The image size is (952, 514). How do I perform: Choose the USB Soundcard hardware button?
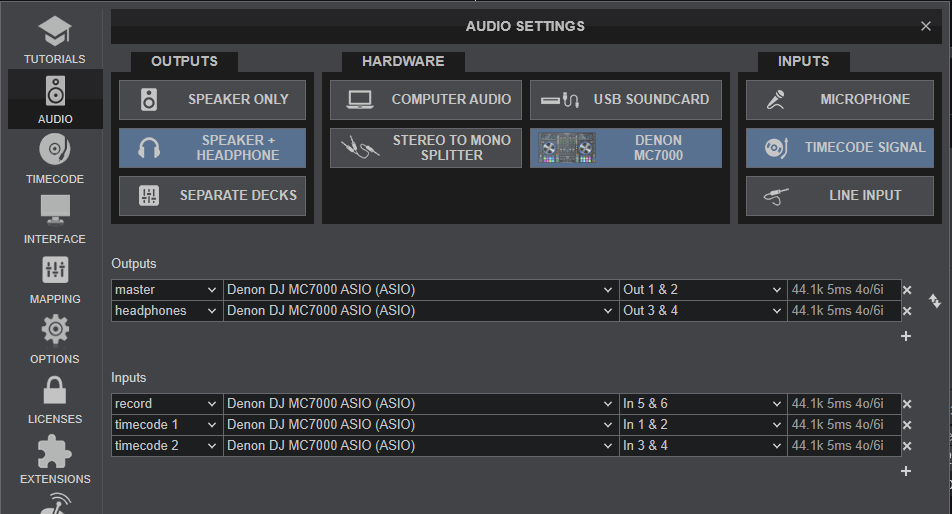coord(625,100)
